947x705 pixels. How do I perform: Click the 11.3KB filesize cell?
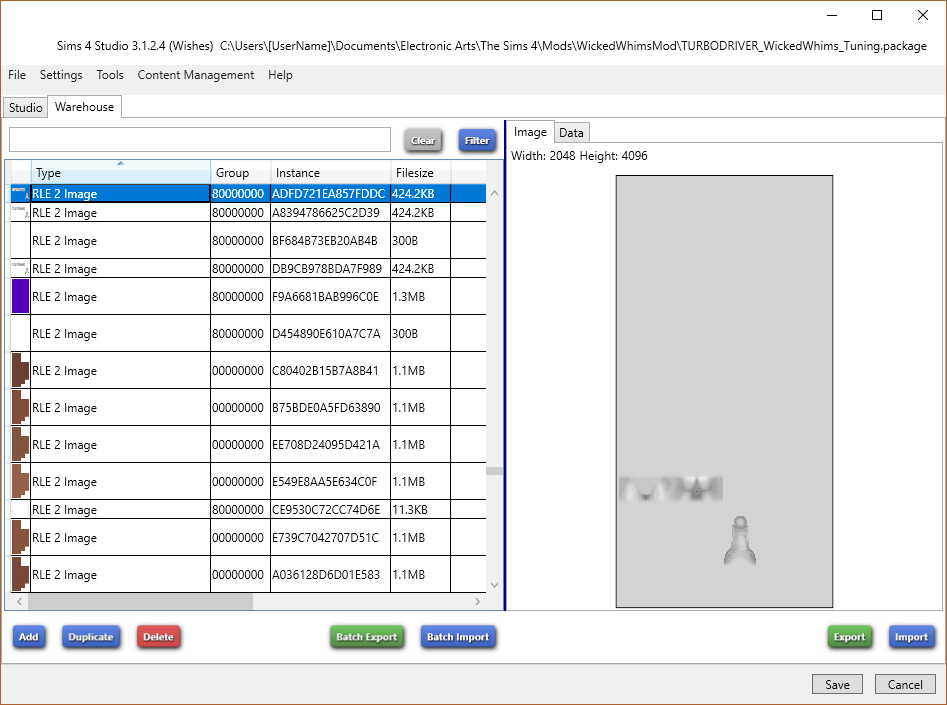[420, 509]
